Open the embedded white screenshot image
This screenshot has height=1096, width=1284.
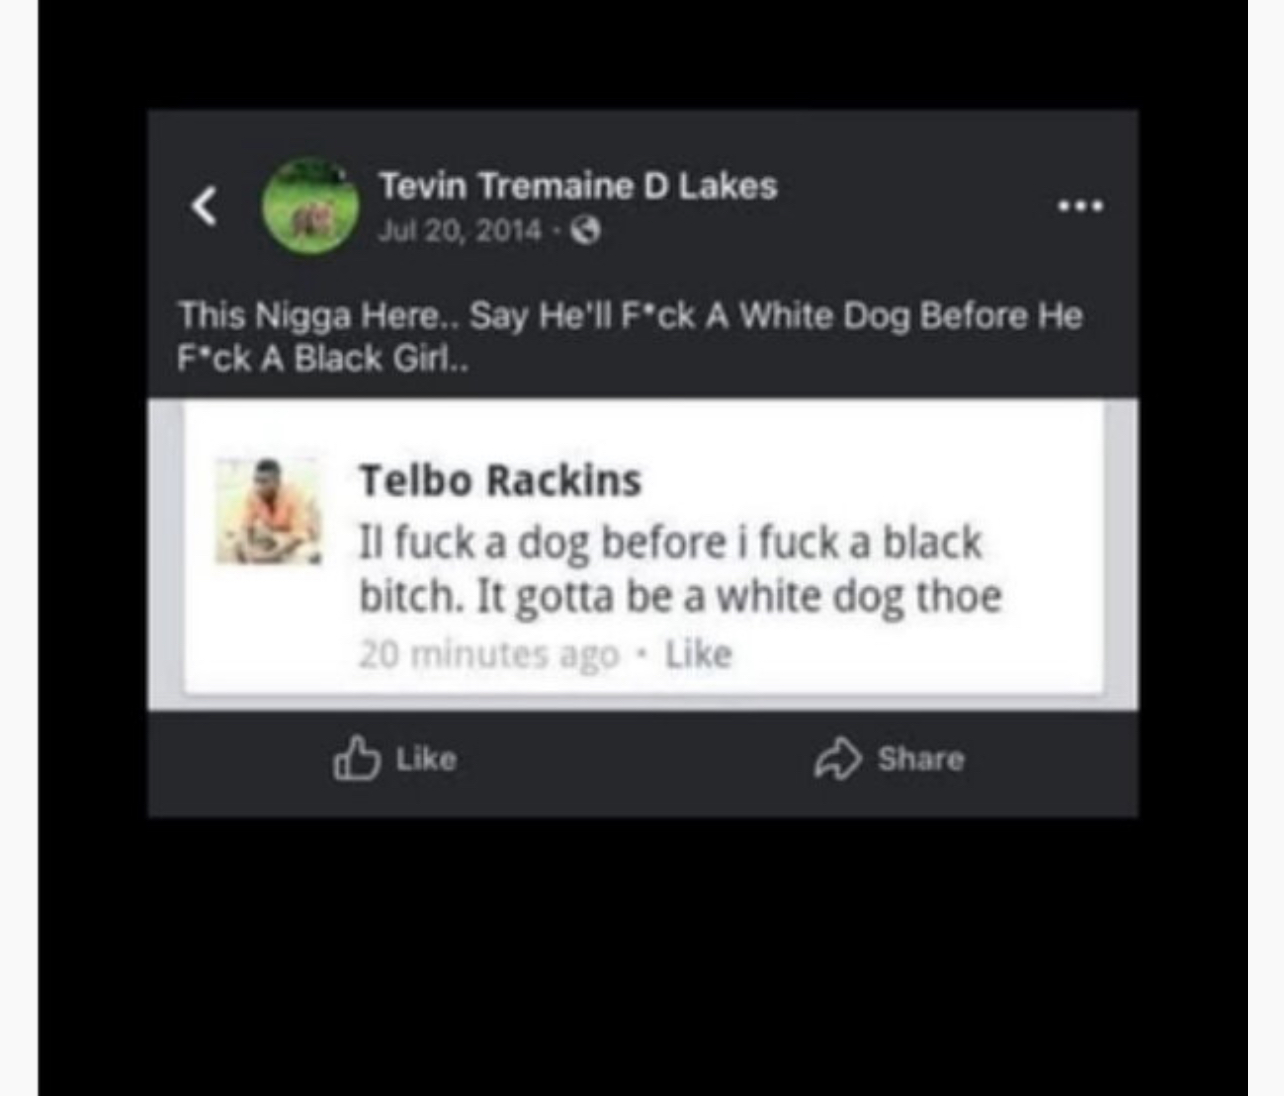(x=643, y=554)
